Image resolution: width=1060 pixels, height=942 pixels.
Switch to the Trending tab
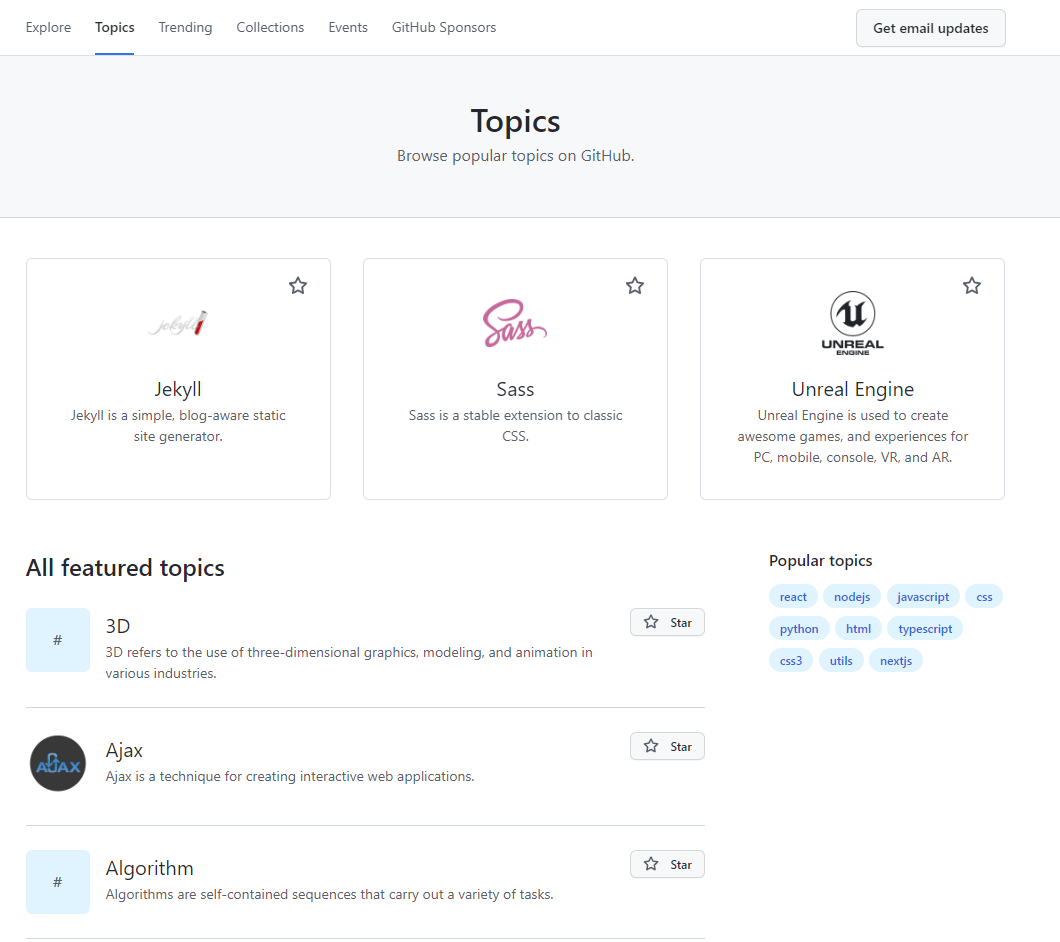pyautogui.click(x=185, y=27)
